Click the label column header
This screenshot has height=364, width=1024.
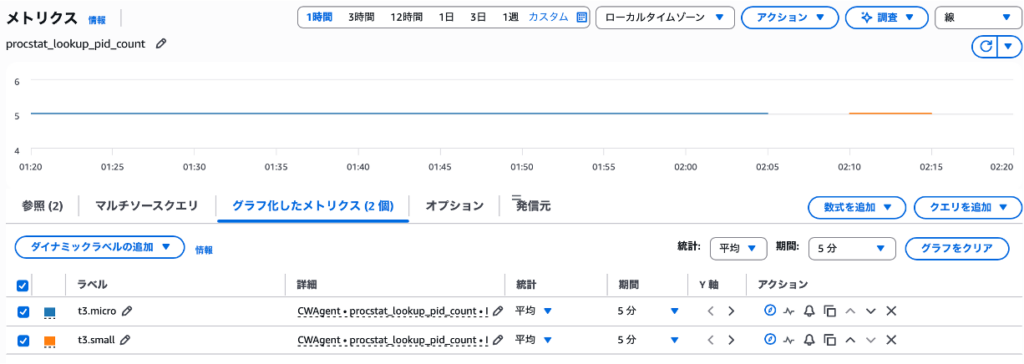click(x=92, y=284)
